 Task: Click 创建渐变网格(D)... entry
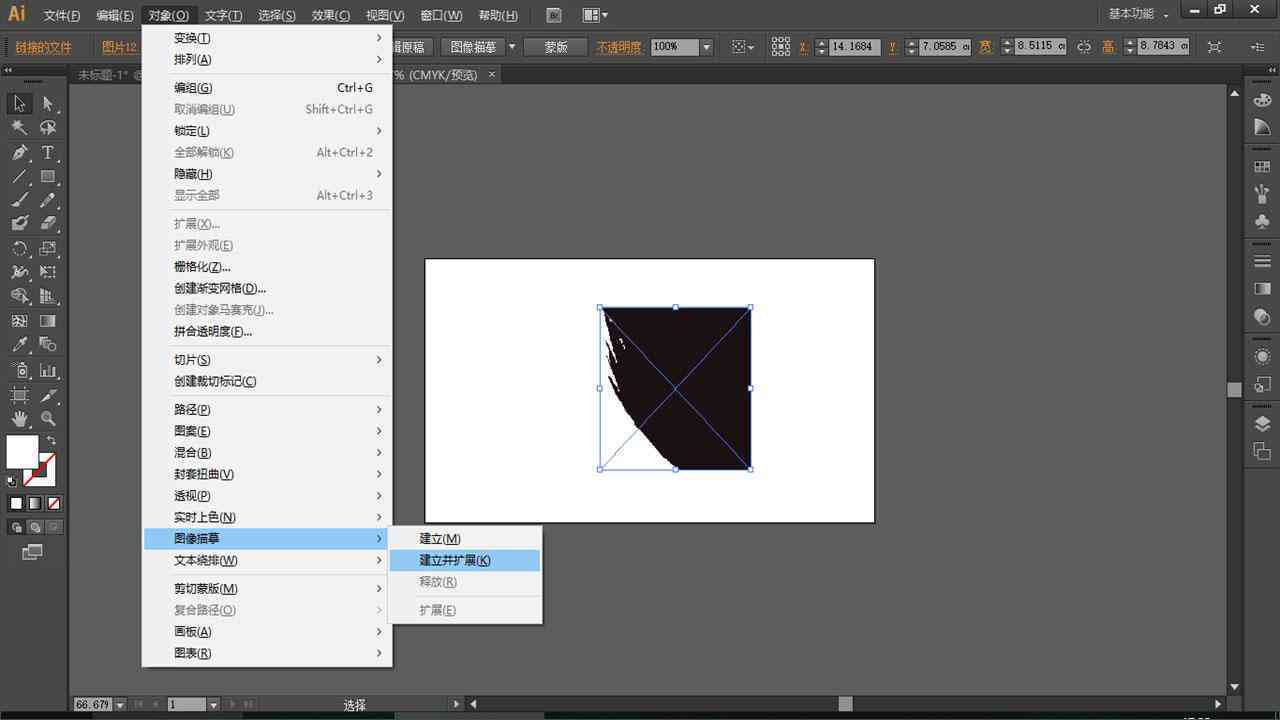coord(267,288)
